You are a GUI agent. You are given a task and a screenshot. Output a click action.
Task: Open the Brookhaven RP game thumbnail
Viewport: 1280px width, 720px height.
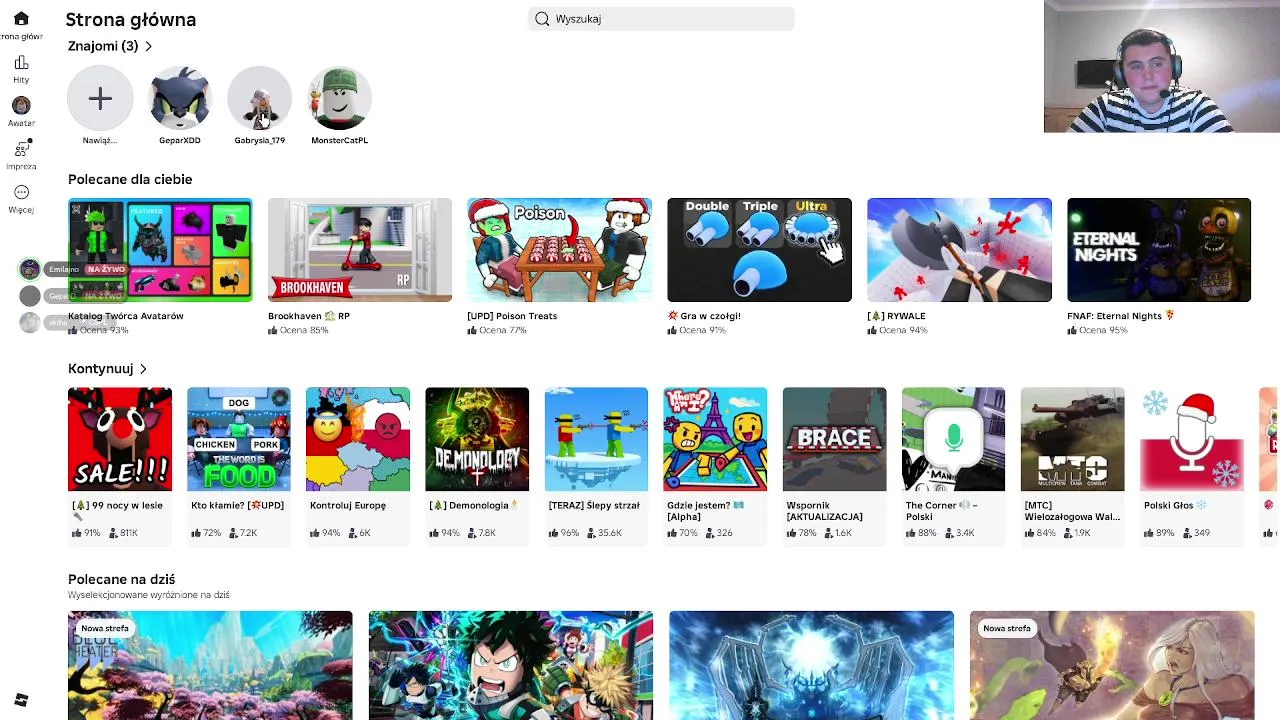click(x=360, y=250)
